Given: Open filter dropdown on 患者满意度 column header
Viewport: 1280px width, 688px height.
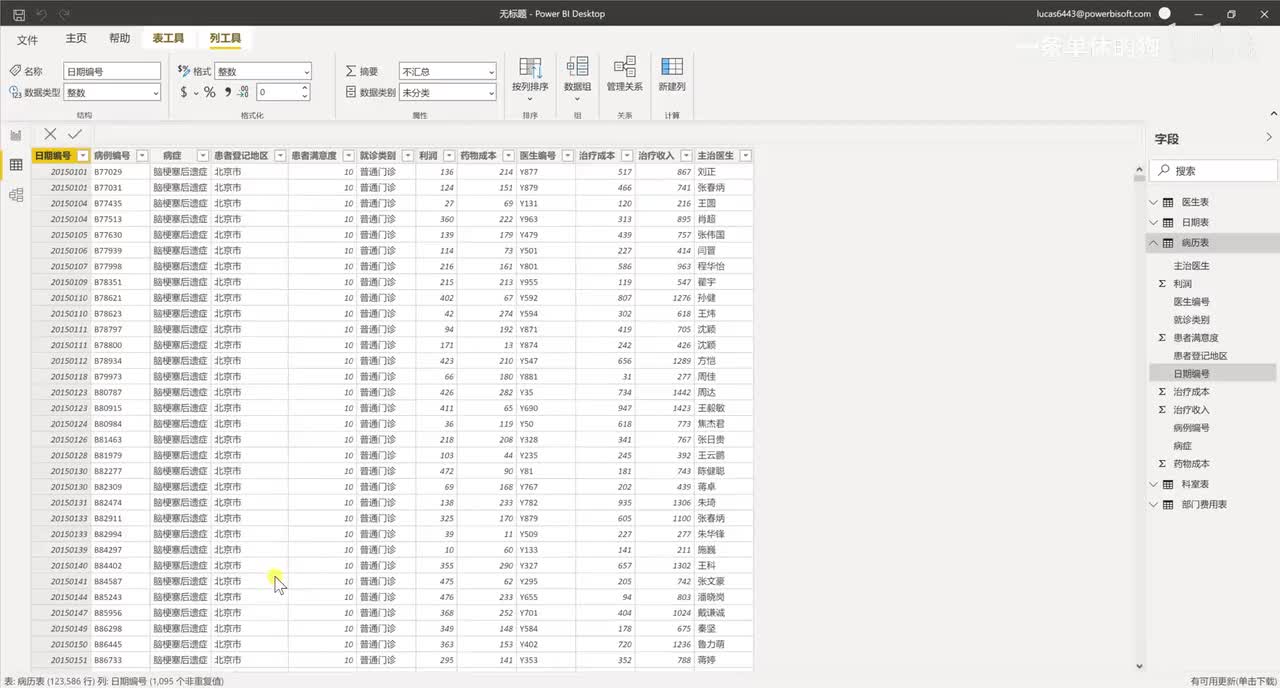Looking at the screenshot, I should [349, 156].
